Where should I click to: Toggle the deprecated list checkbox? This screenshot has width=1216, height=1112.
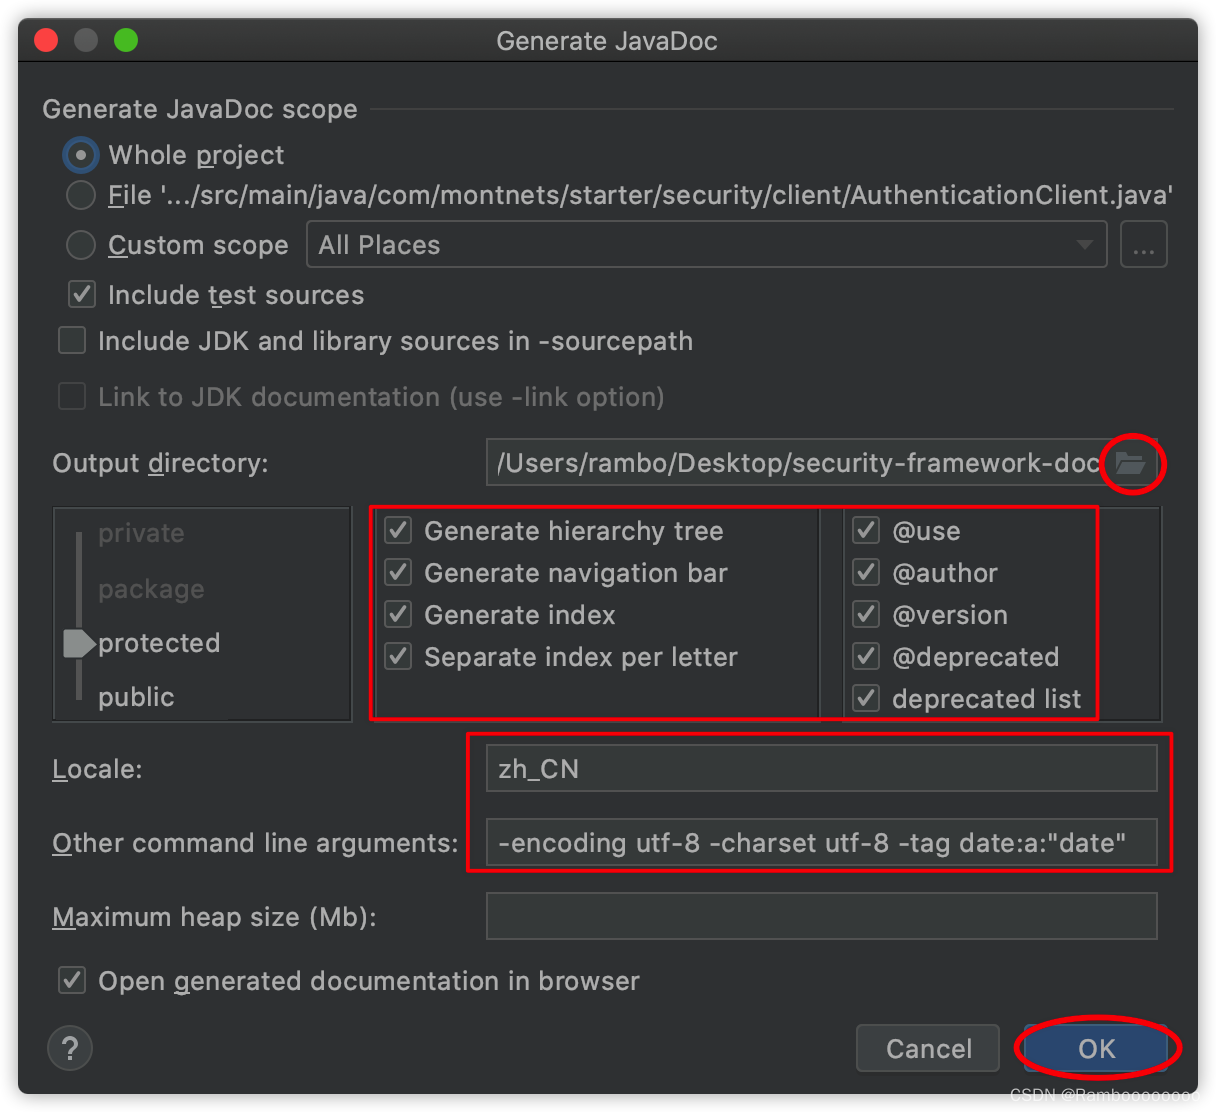coord(866,698)
